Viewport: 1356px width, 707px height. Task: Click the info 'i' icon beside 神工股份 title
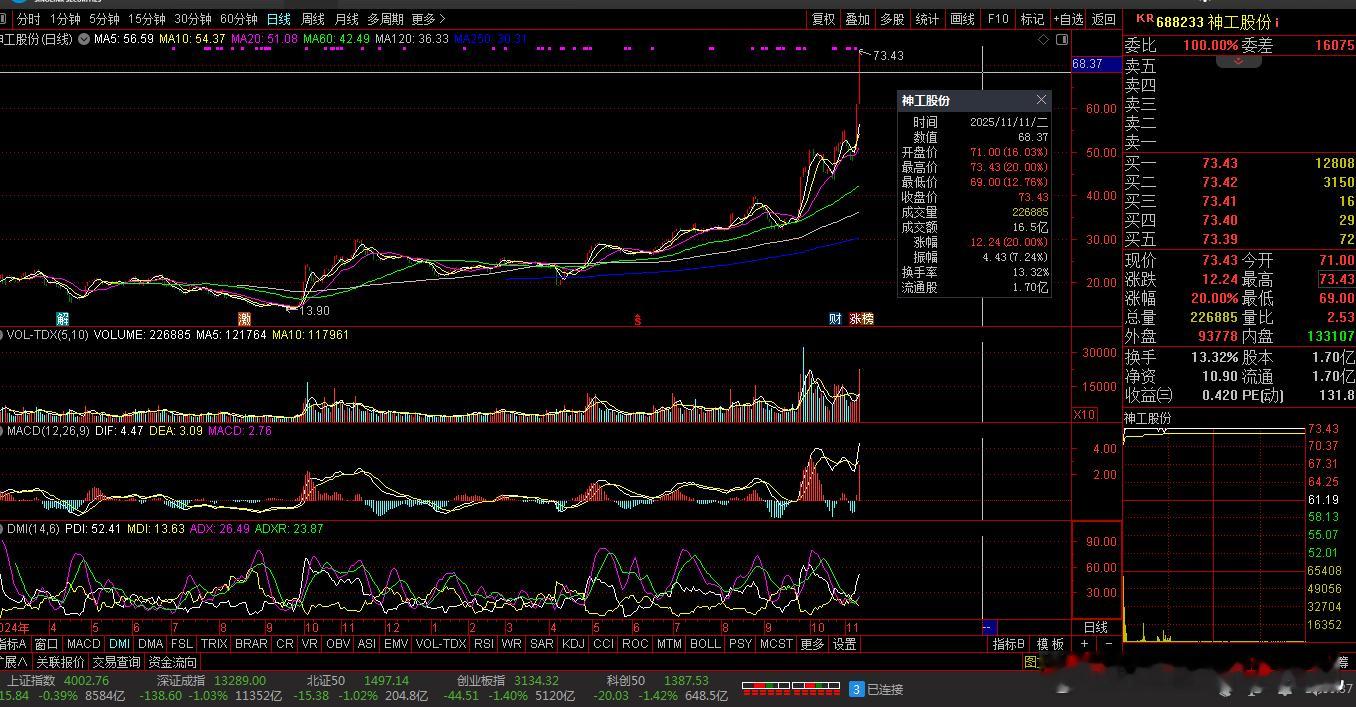click(1277, 22)
